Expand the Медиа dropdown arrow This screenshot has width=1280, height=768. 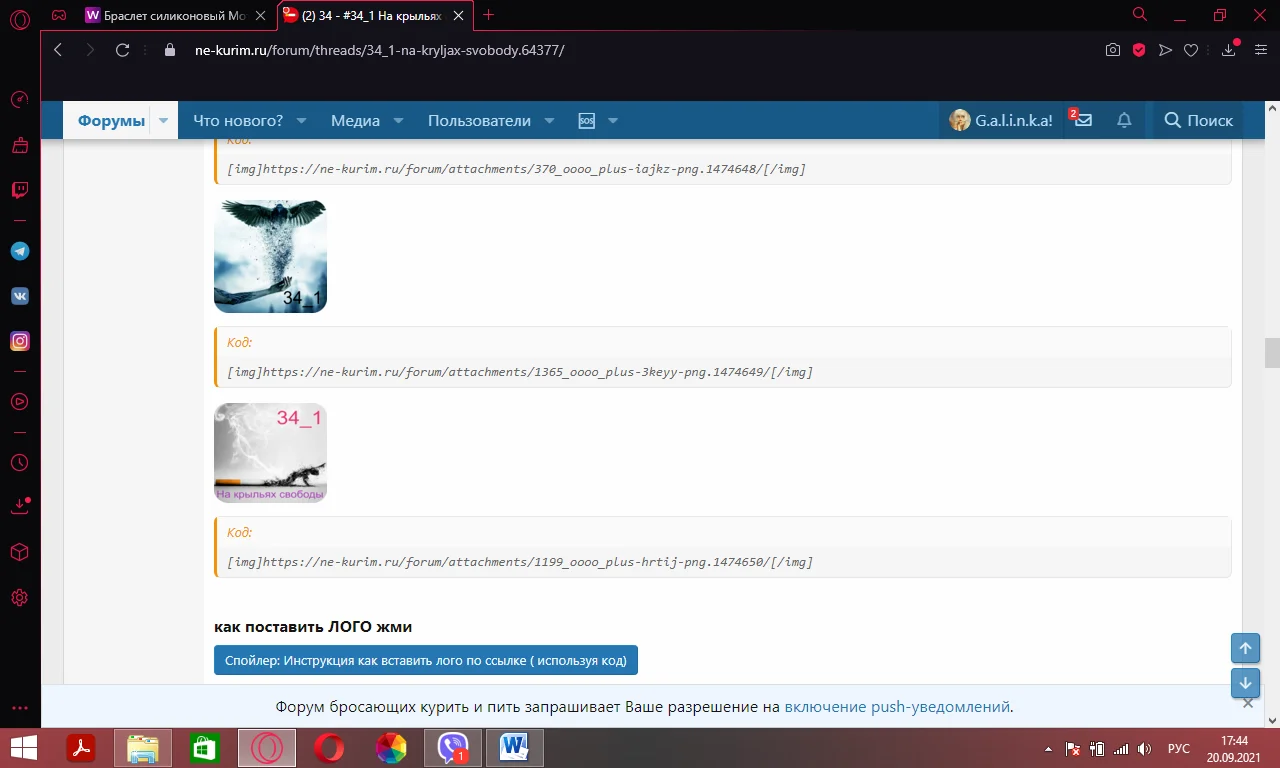tap(398, 121)
